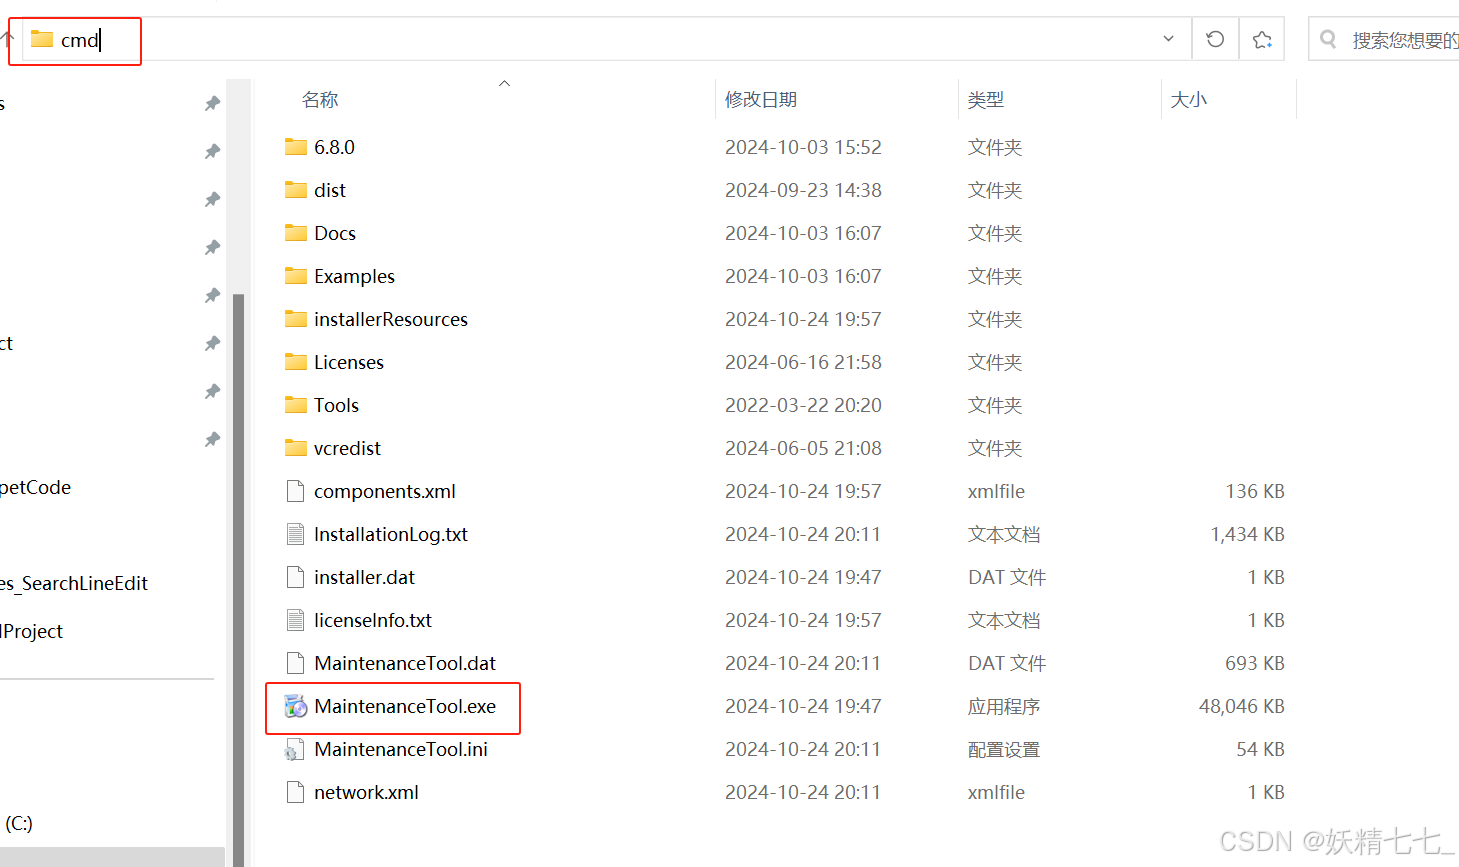This screenshot has width=1459, height=867.
Task: Open the SearchLineEdit navigation entry
Action: click(74, 583)
